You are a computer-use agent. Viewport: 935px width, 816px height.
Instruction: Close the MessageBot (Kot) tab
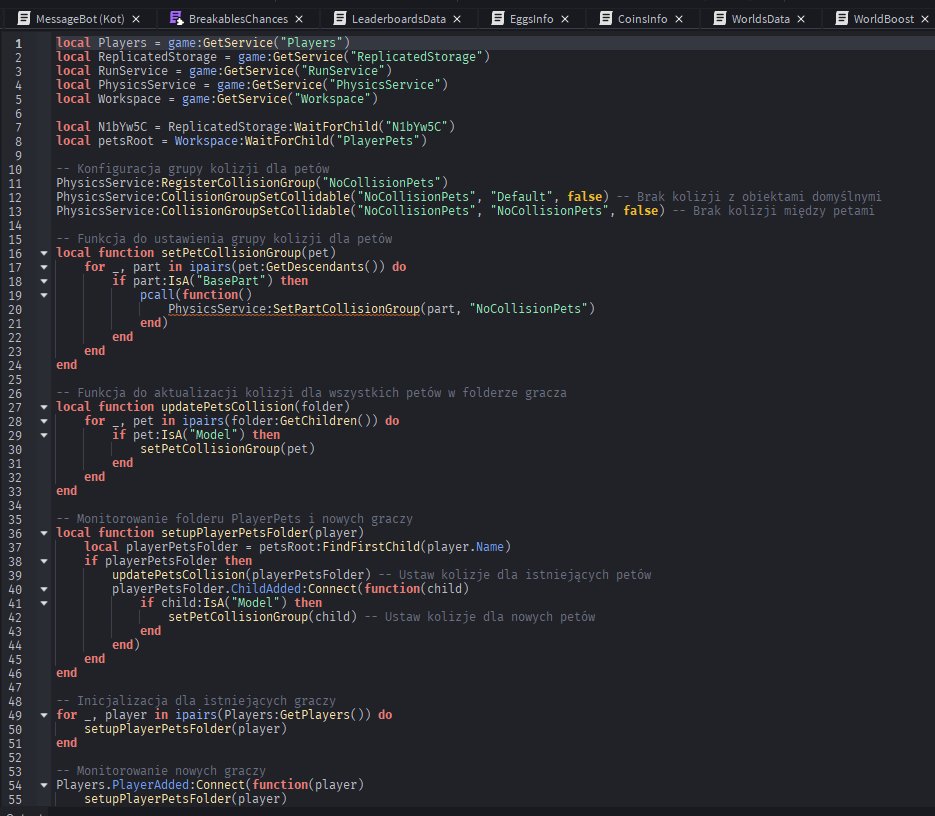pos(136,19)
